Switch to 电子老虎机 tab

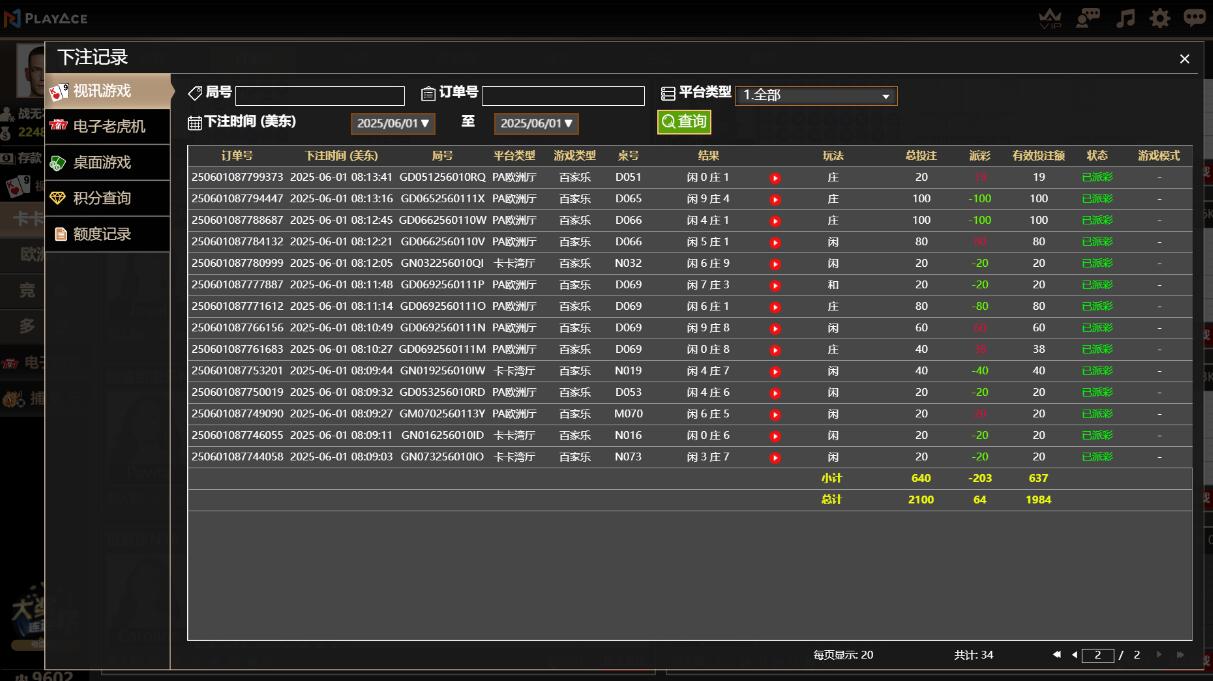(108, 126)
